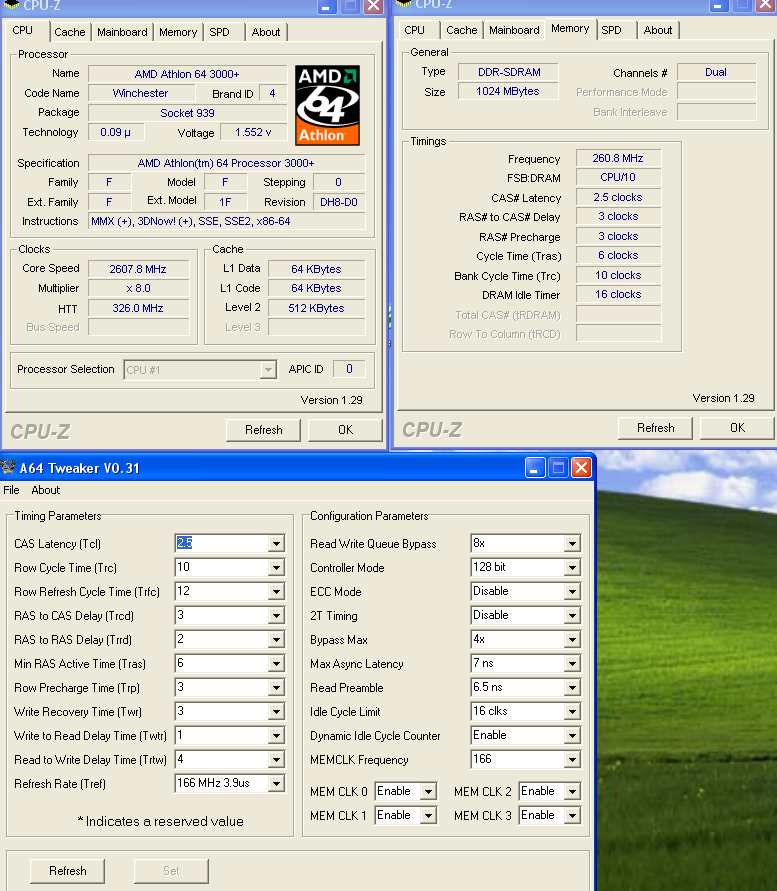Expand the Refresh Rate (Tref) dropdown

click(276, 784)
